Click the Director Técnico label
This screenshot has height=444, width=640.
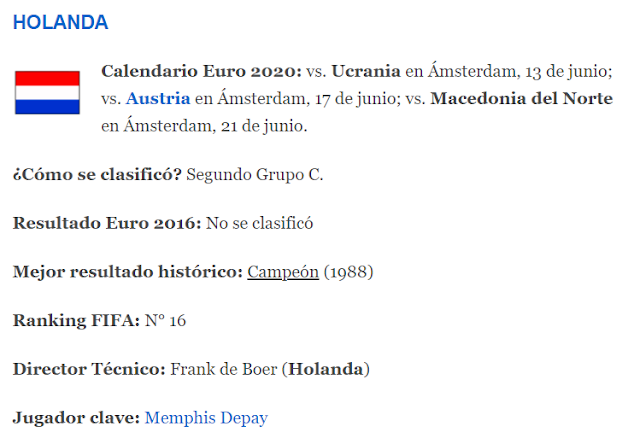point(89,369)
